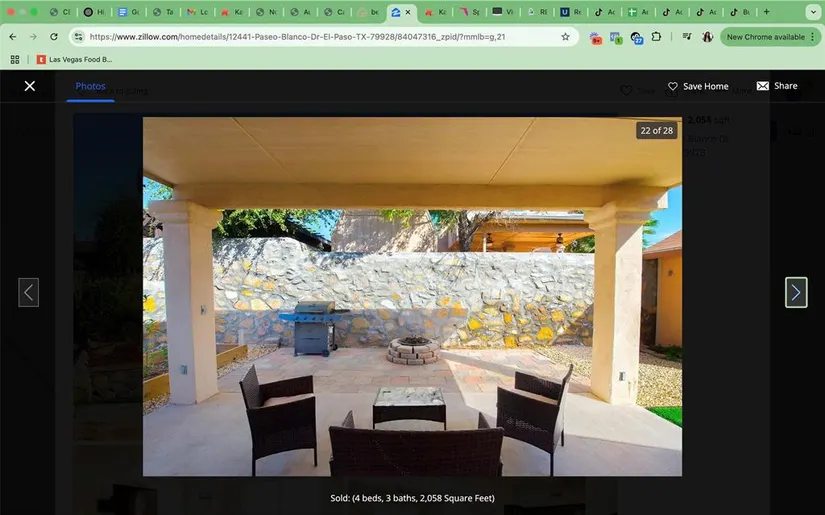Viewport: 825px width, 515px height.
Task: Go to the previous listing photo
Action: click(29, 292)
